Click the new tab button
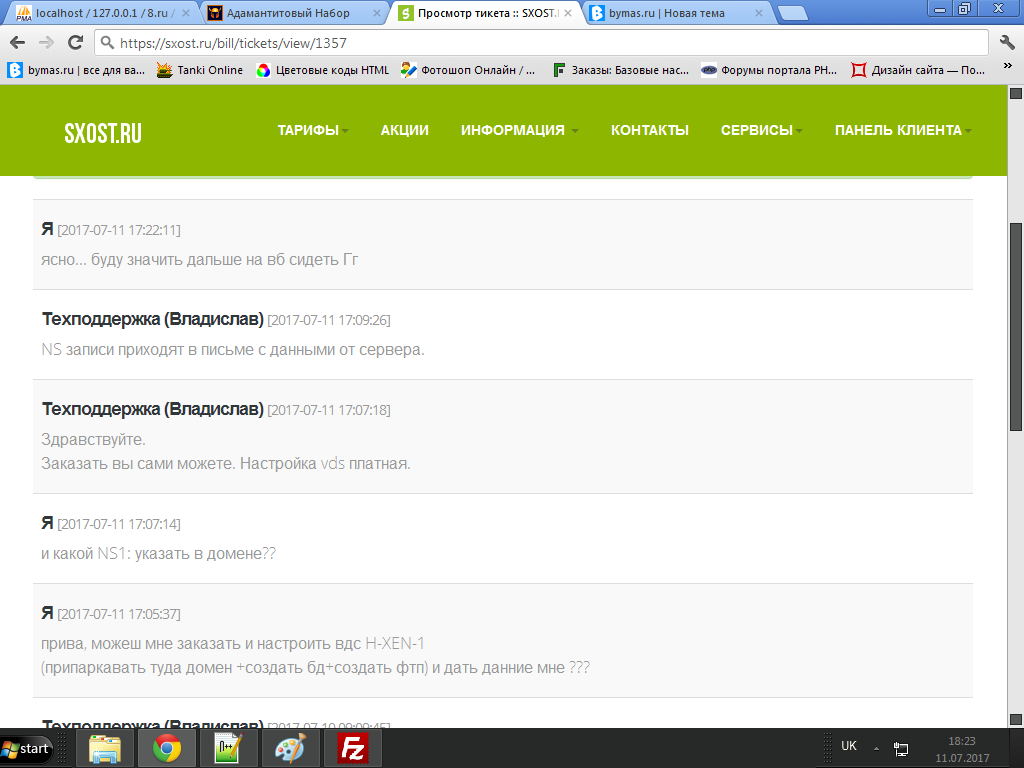Image resolution: width=1024 pixels, height=768 pixels. coord(792,13)
